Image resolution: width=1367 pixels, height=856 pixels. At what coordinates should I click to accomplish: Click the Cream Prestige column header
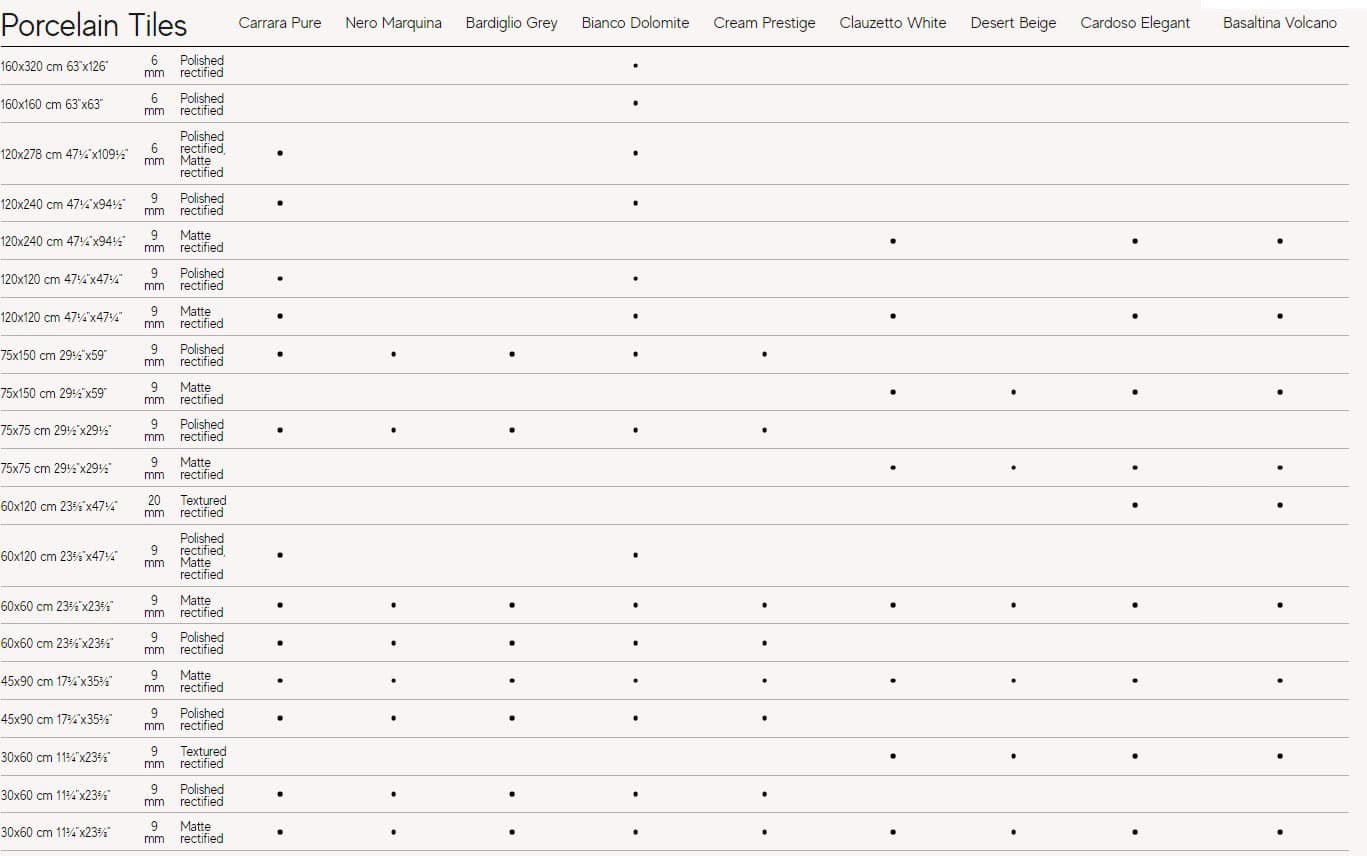pyautogui.click(x=764, y=23)
